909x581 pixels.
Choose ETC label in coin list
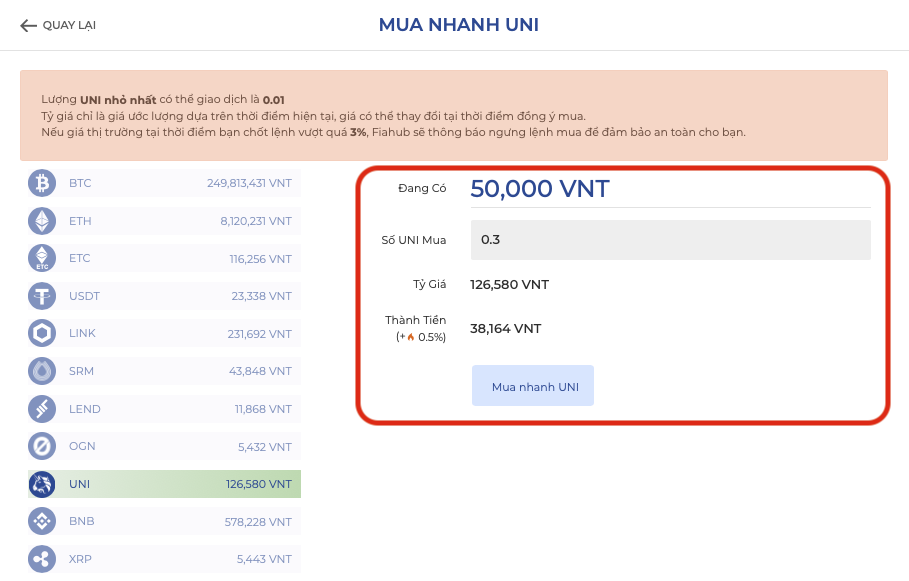click(79, 259)
